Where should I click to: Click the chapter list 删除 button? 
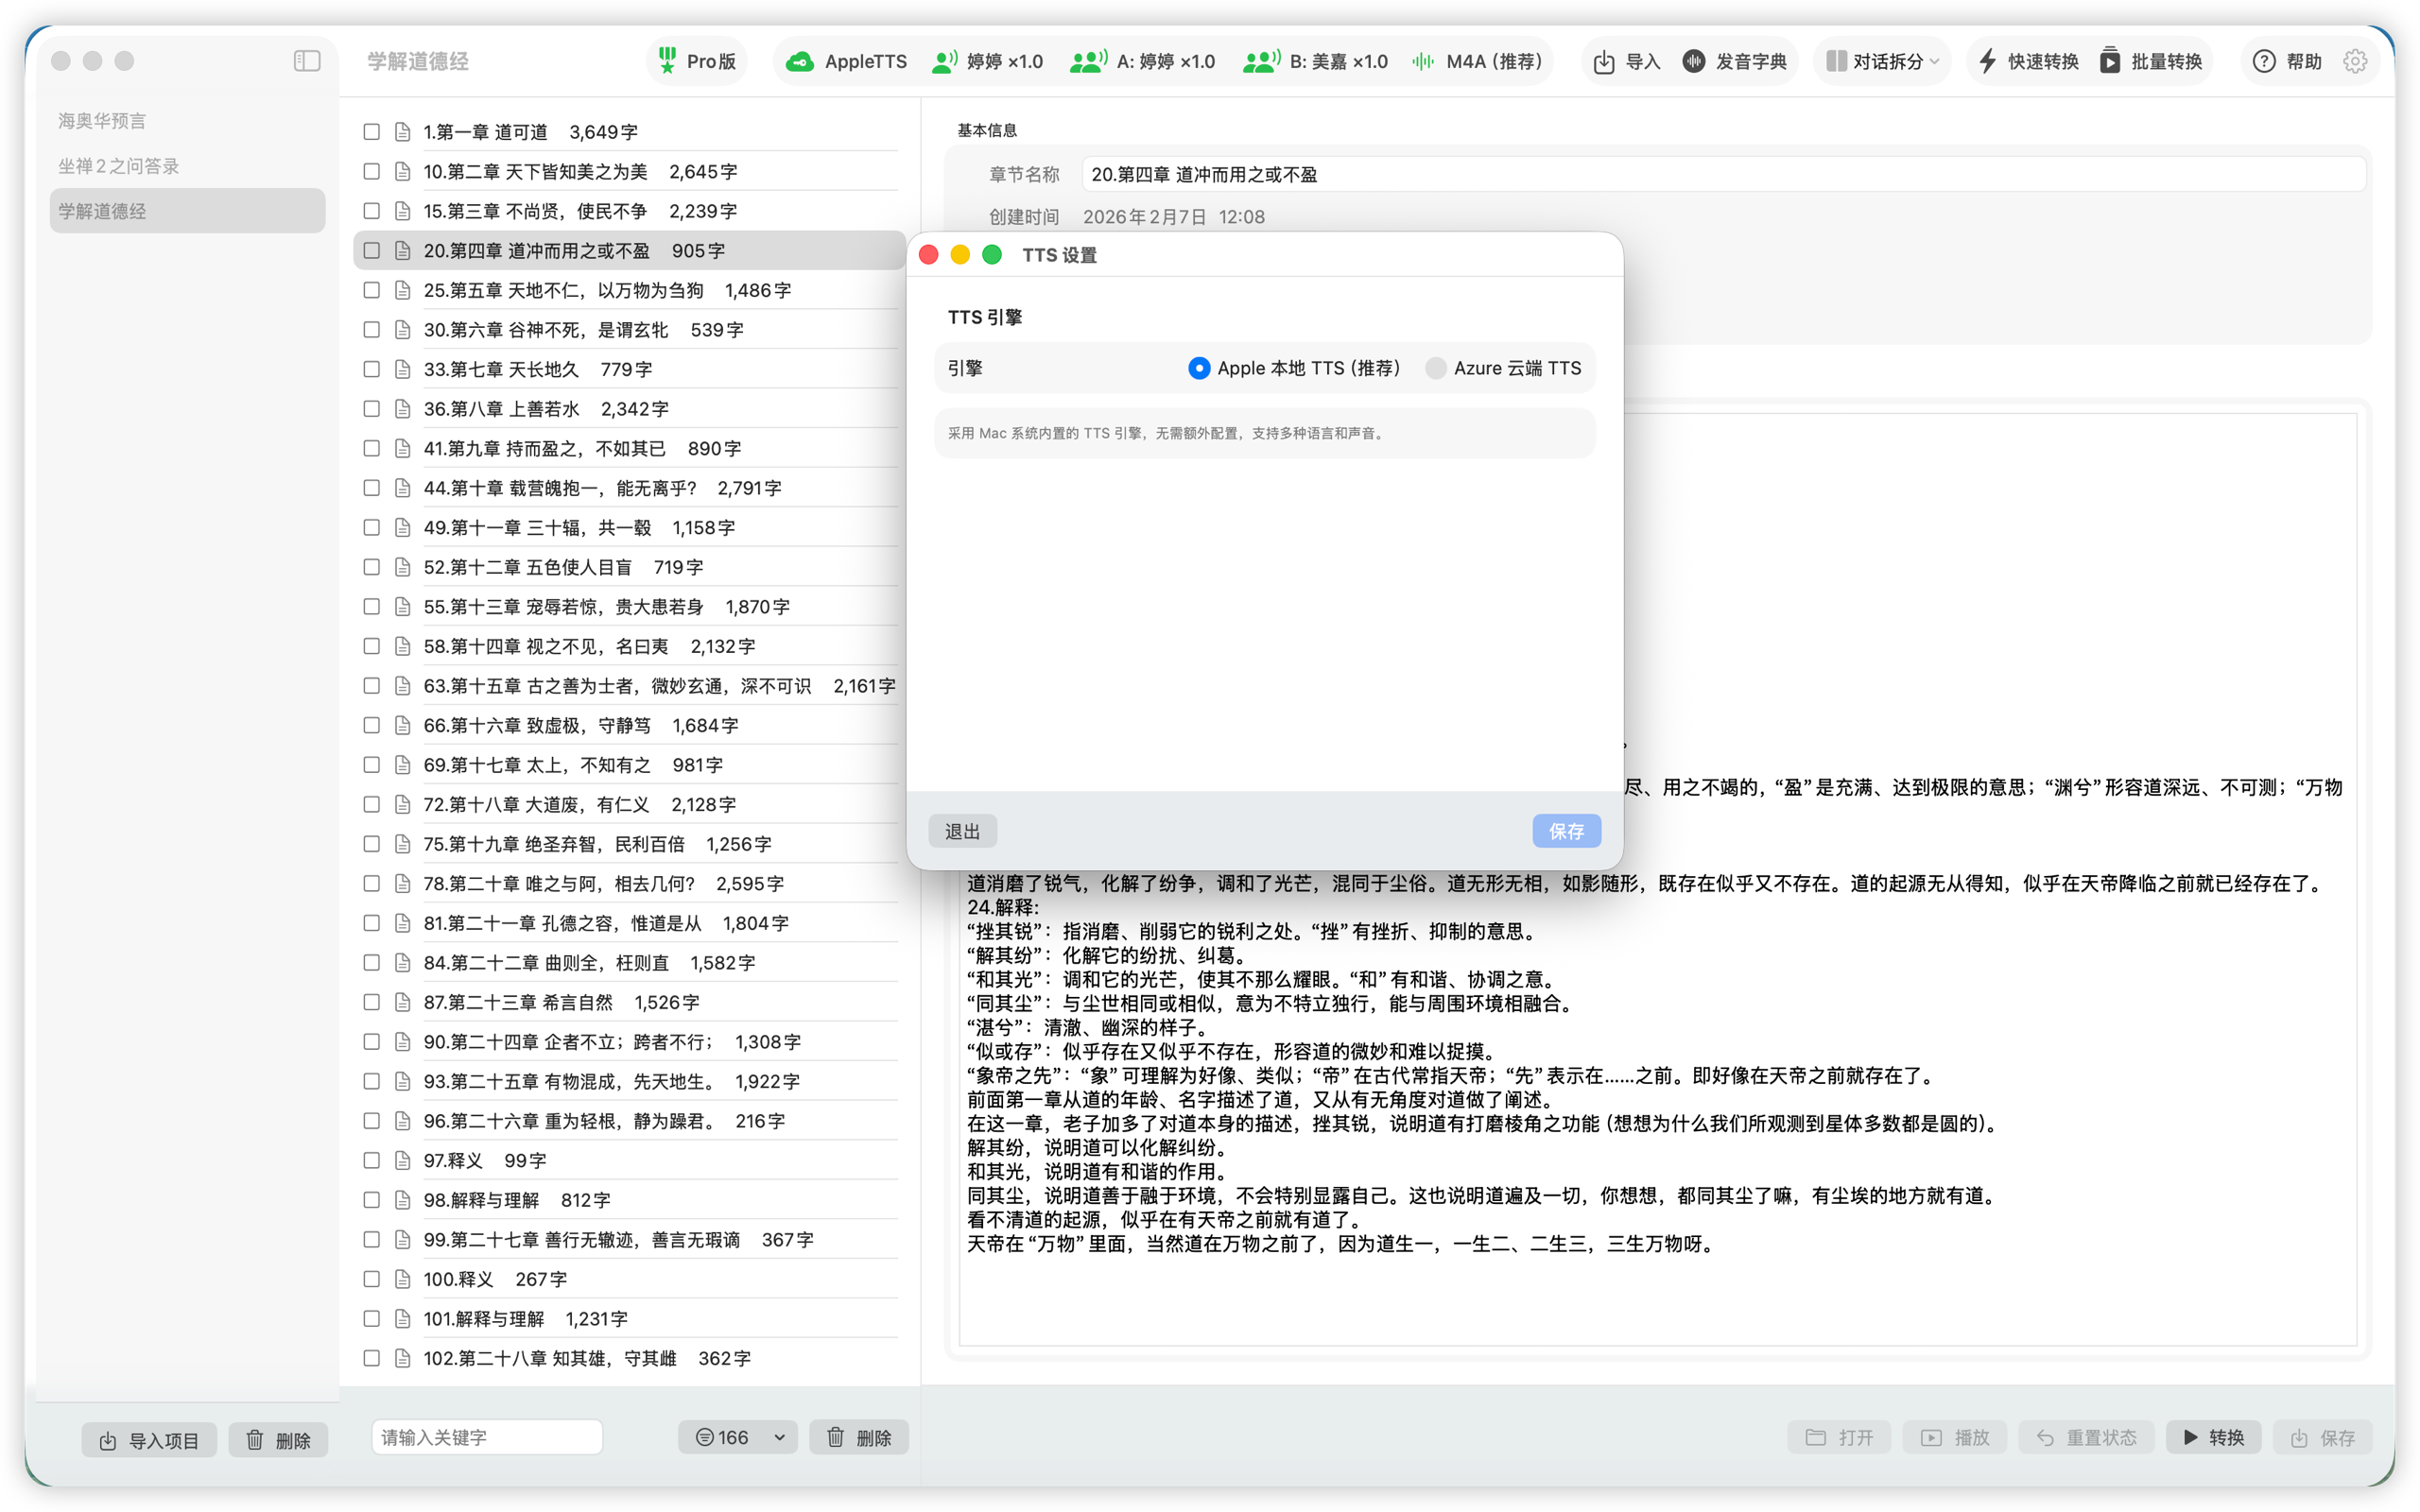[859, 1437]
